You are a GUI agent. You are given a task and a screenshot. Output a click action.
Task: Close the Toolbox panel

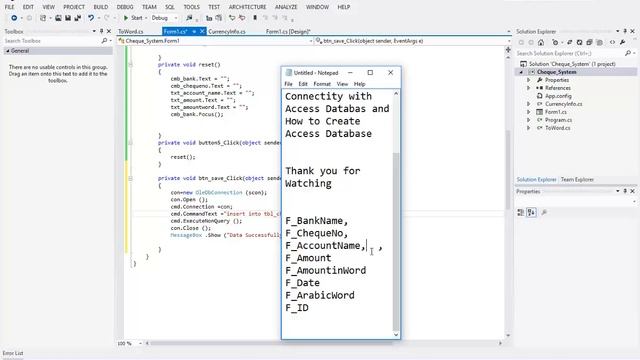click(x=109, y=31)
